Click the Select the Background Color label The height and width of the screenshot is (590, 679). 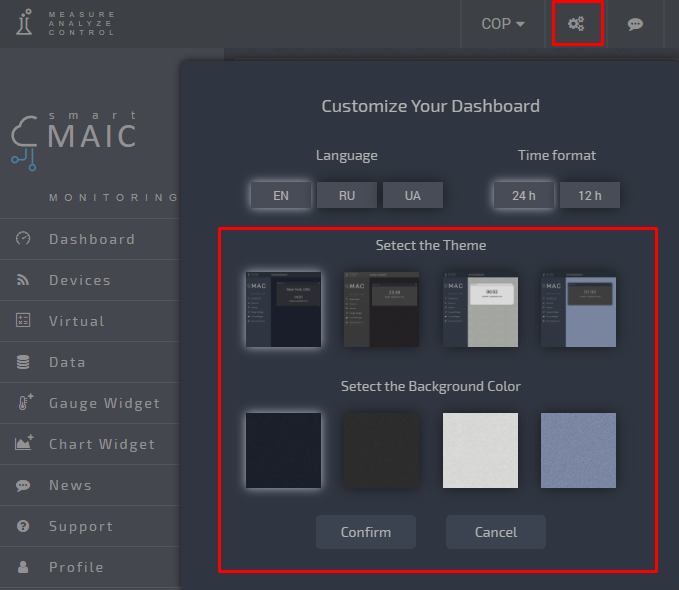pos(431,386)
